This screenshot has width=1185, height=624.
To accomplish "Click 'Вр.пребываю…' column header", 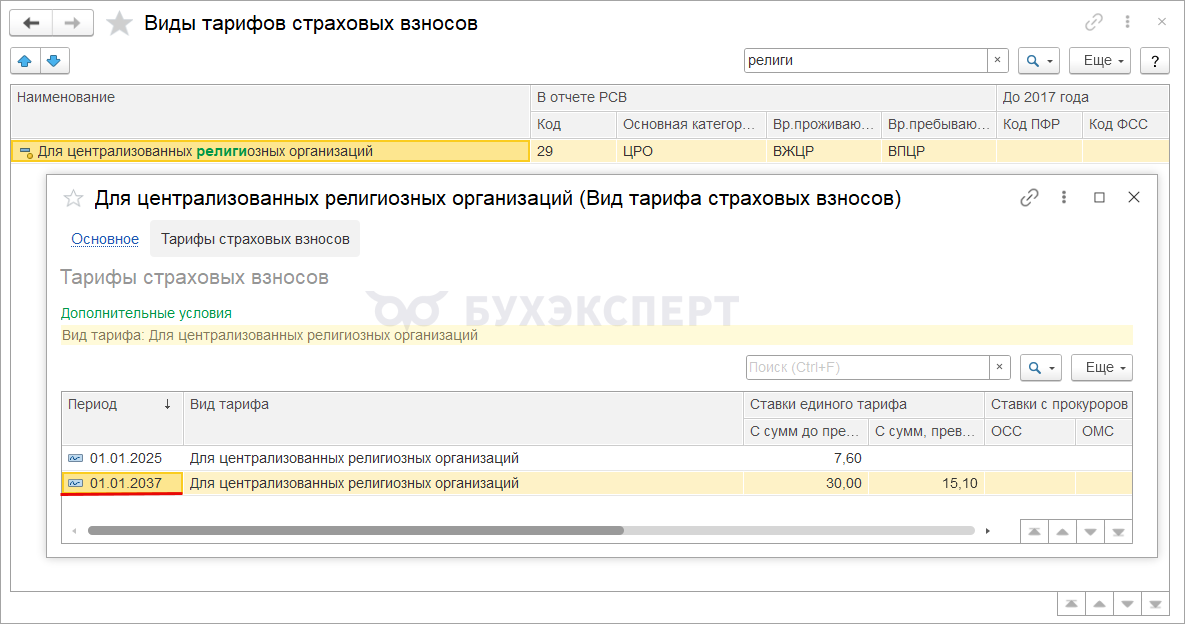I will (939, 124).
